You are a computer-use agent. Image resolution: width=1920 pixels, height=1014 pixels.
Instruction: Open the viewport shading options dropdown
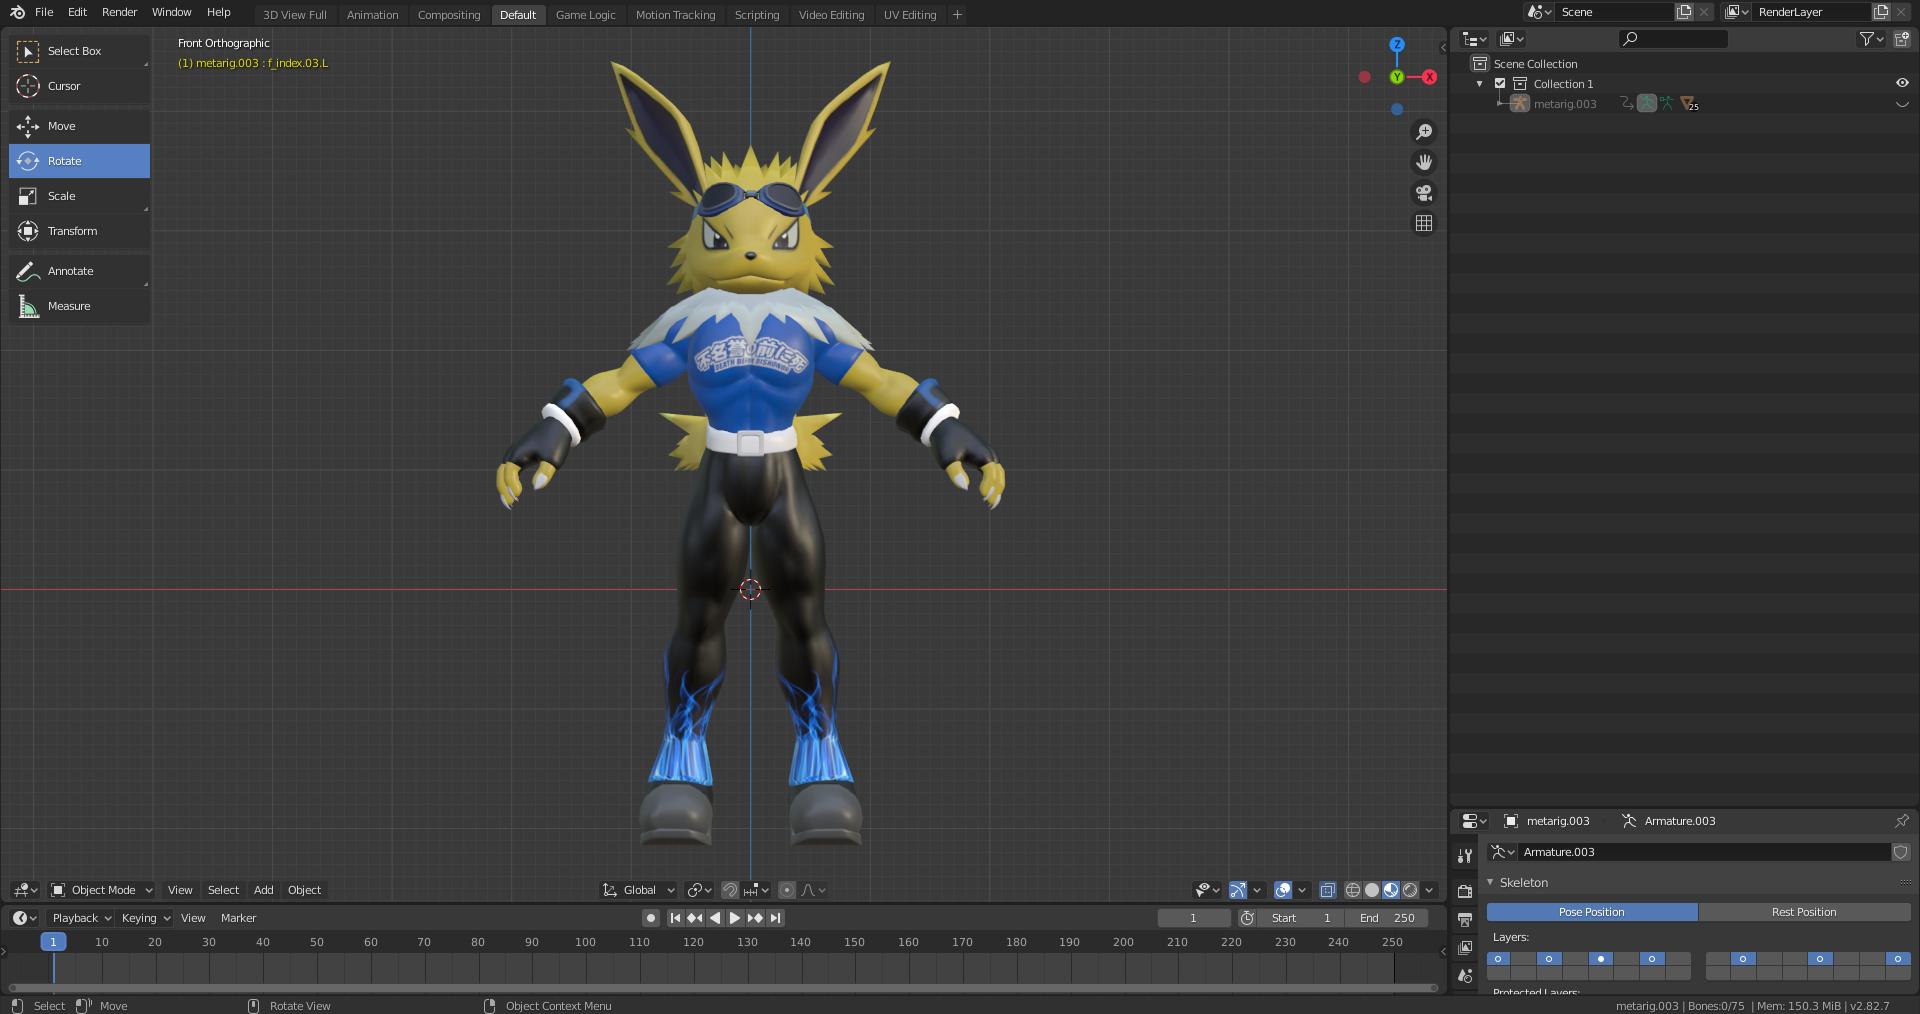(1430, 890)
